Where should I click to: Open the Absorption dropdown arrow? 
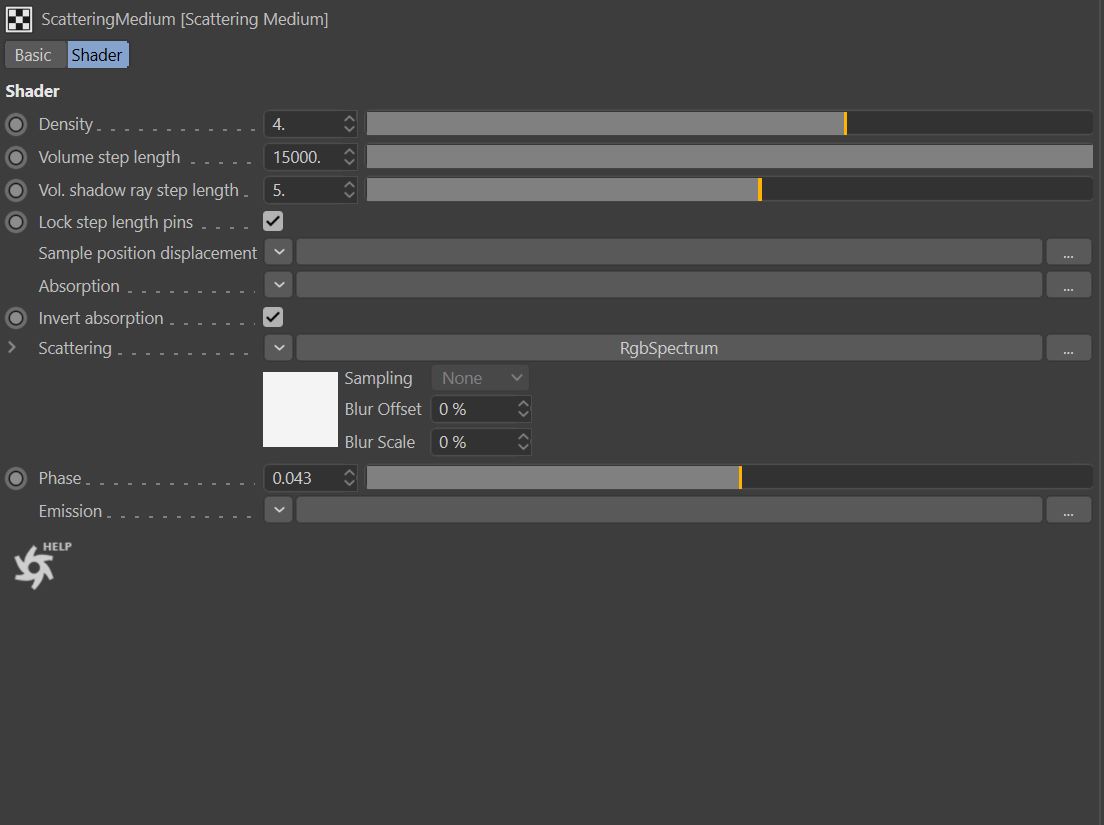tap(279, 285)
